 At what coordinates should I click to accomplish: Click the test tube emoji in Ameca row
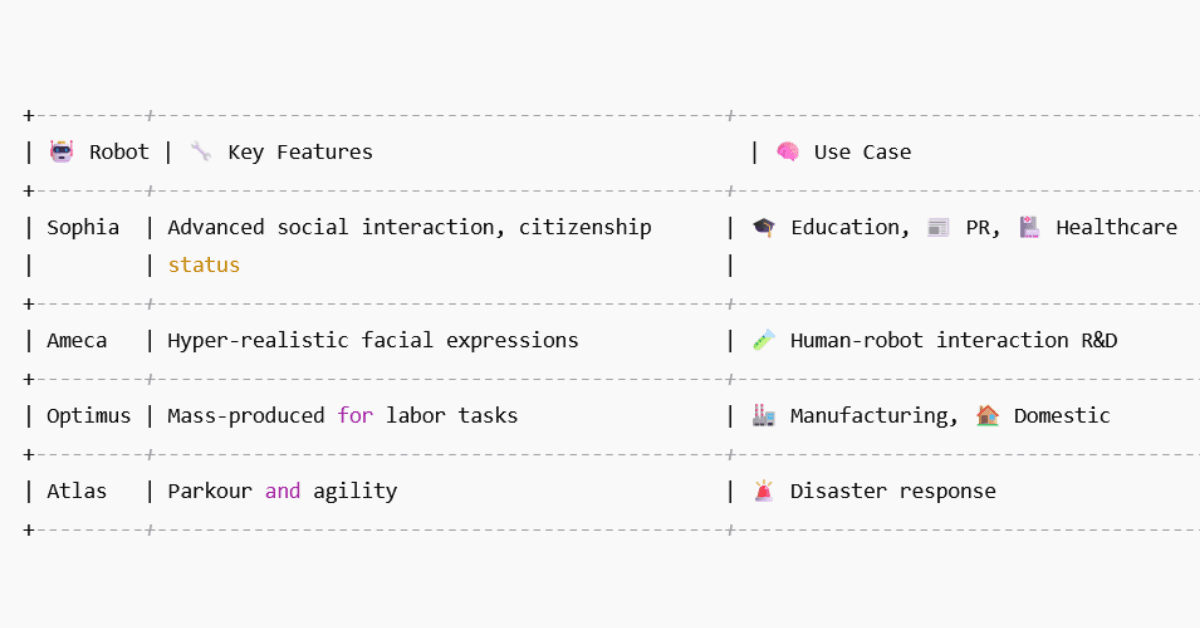764,340
